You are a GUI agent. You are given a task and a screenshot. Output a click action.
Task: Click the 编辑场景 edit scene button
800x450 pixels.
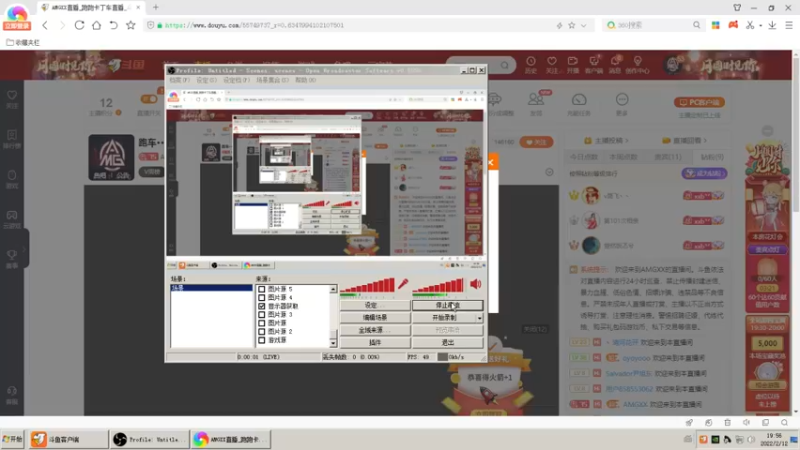375,318
